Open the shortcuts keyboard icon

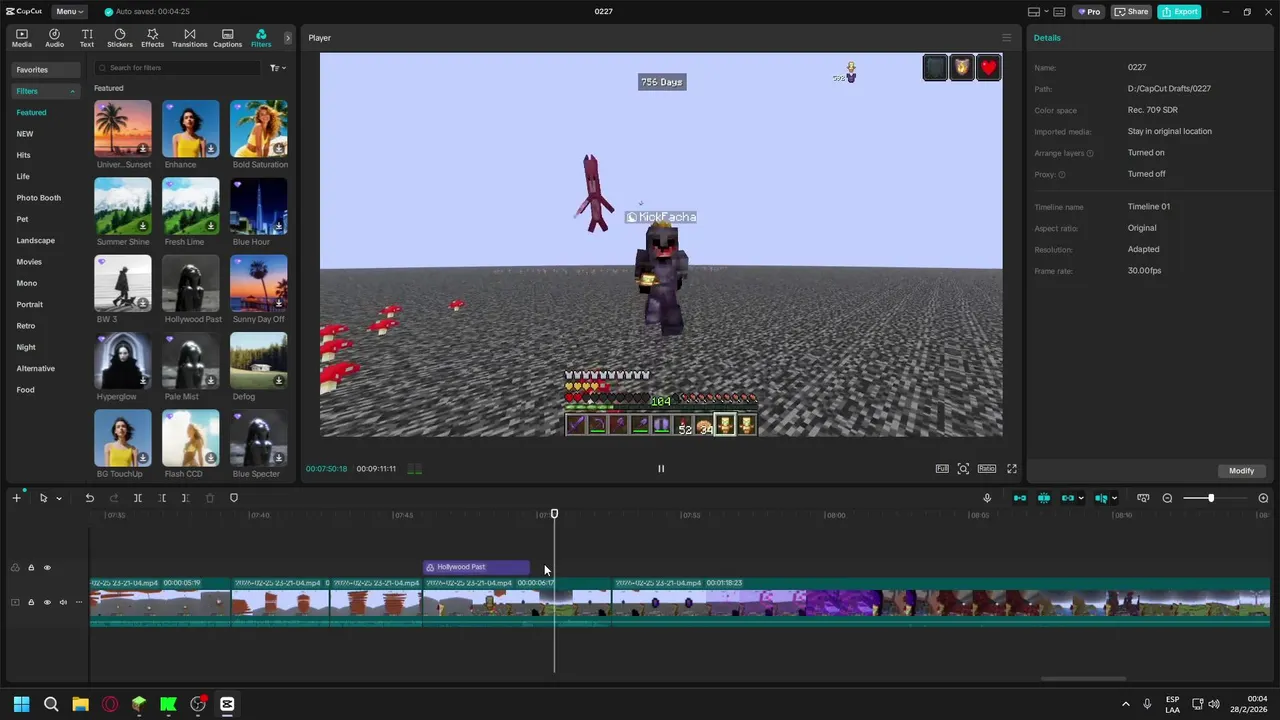pyautogui.click(x=1059, y=12)
